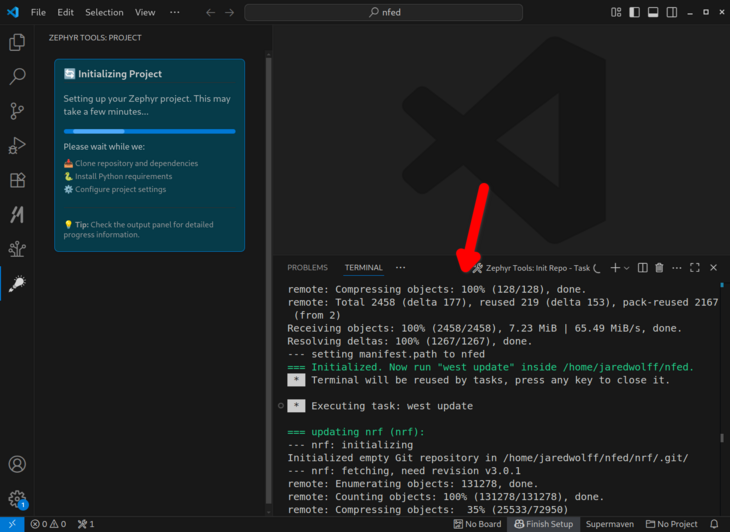Click the Zephyr Tools: Init Repo task label
Image resolution: width=730 pixels, height=532 pixels.
click(537, 268)
